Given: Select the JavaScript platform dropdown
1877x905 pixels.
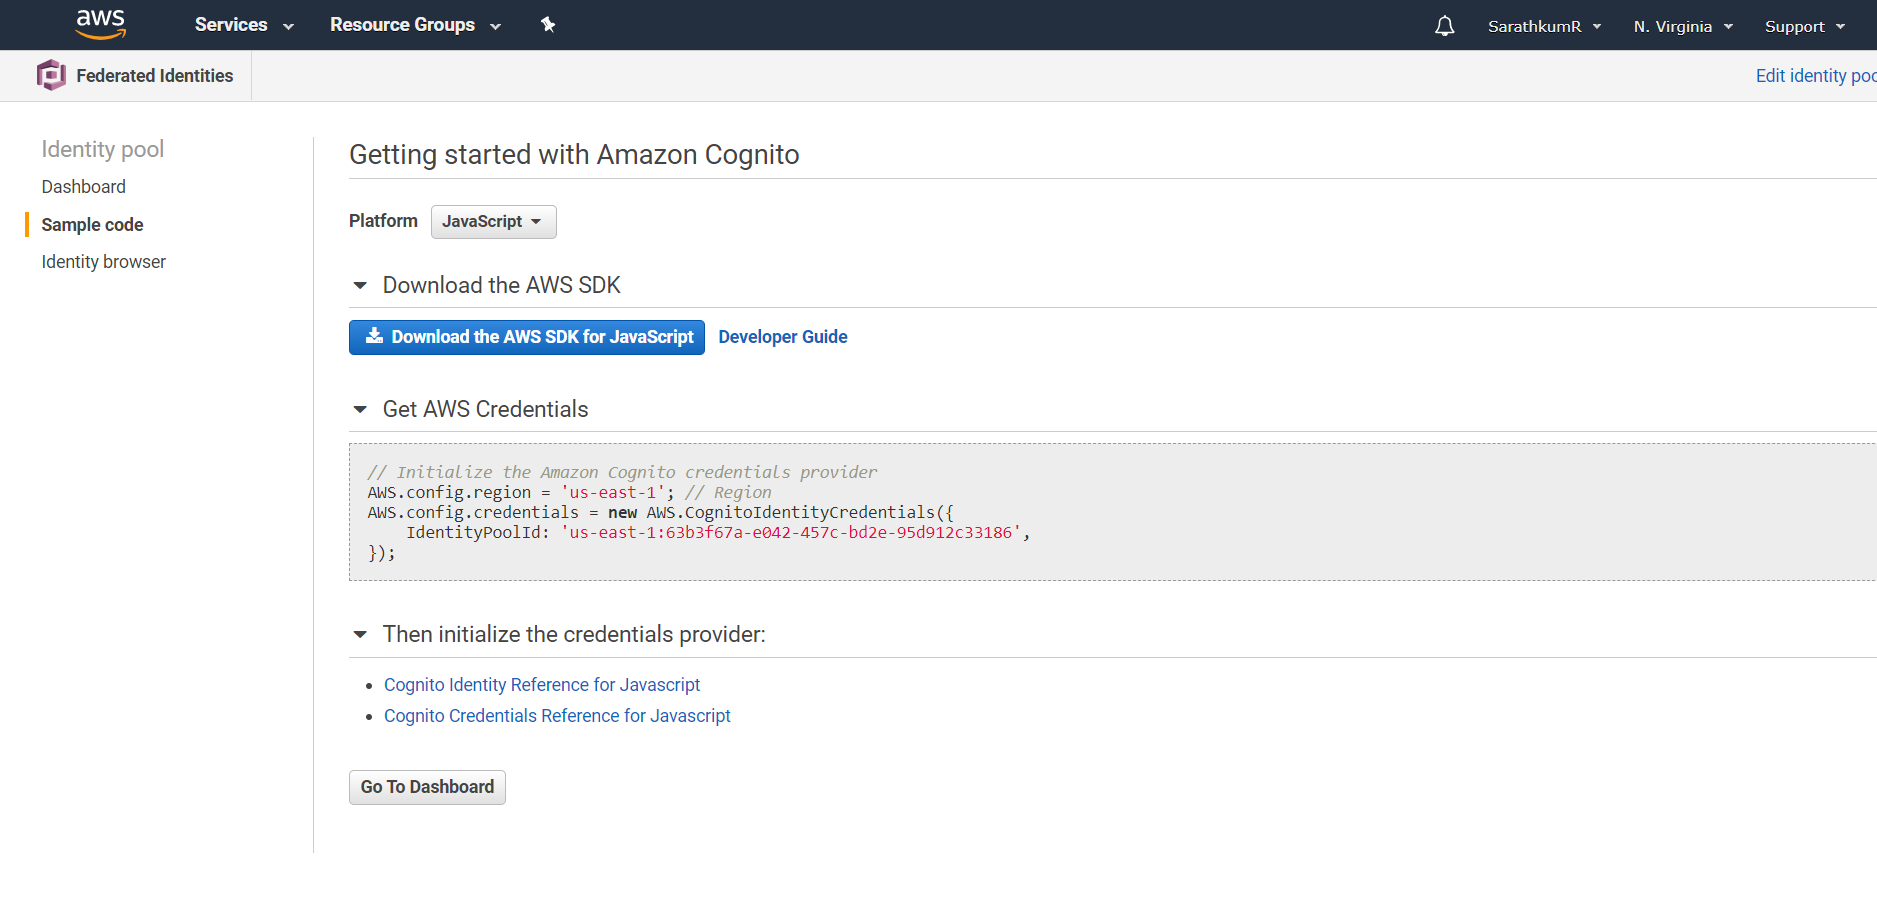Looking at the screenshot, I should 493,222.
